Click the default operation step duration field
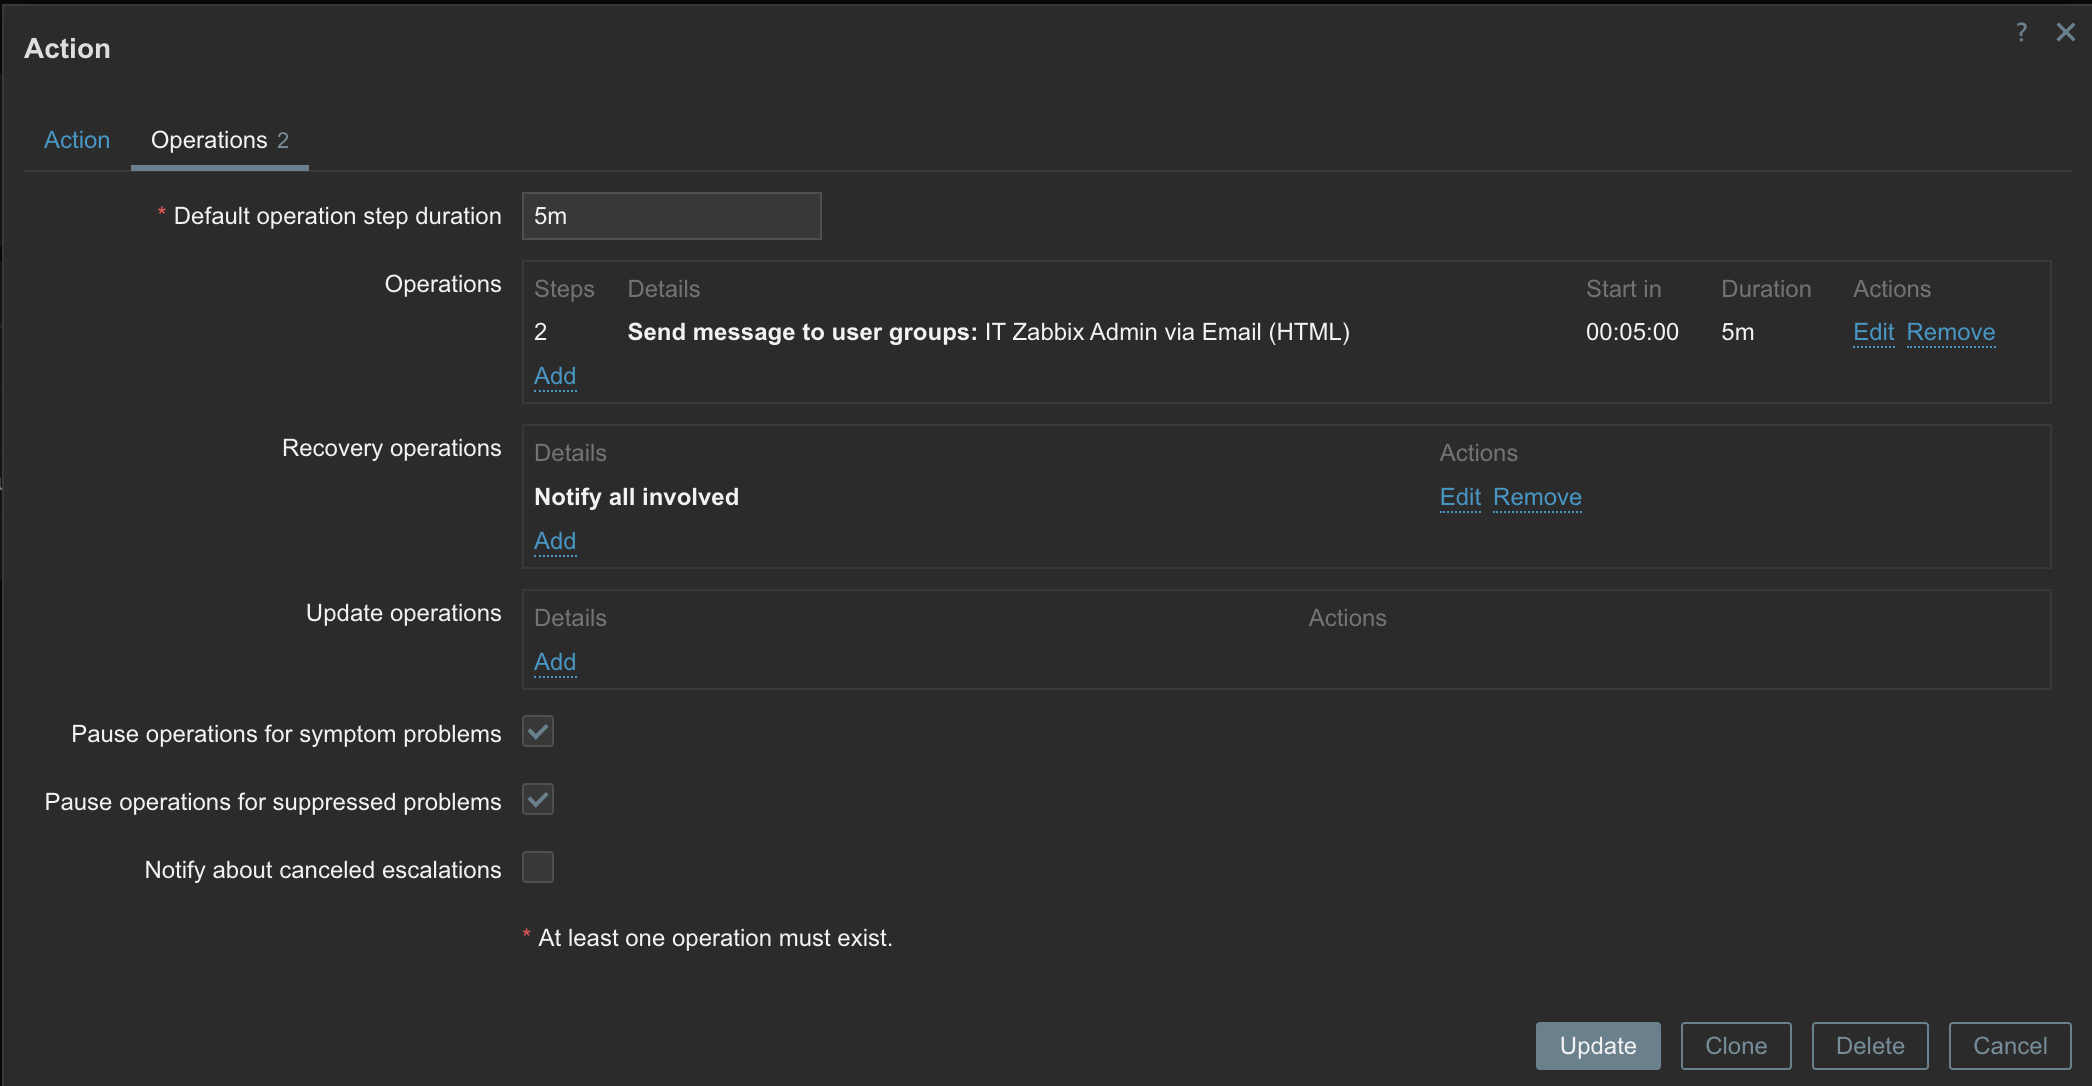 click(671, 216)
